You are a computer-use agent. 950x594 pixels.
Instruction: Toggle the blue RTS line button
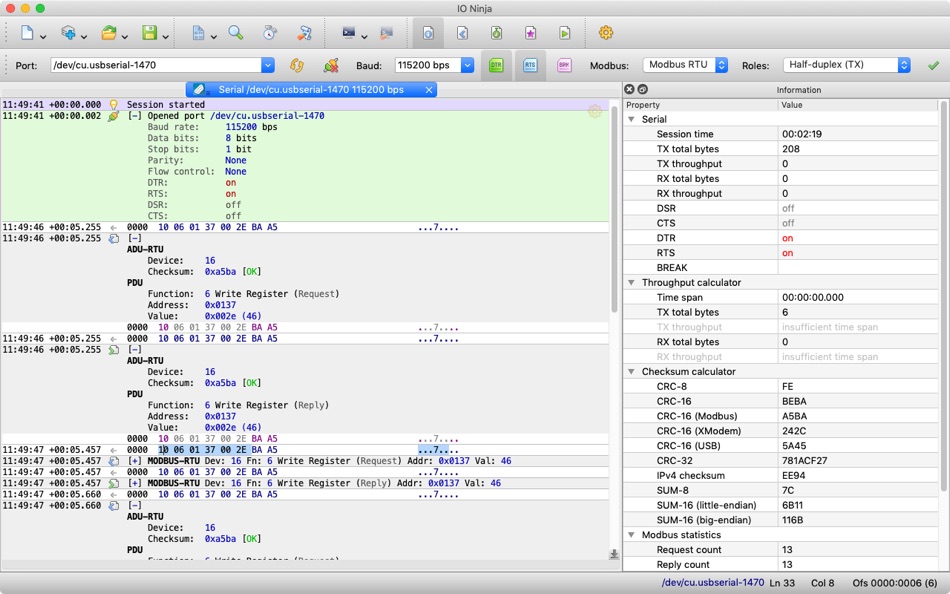530,65
